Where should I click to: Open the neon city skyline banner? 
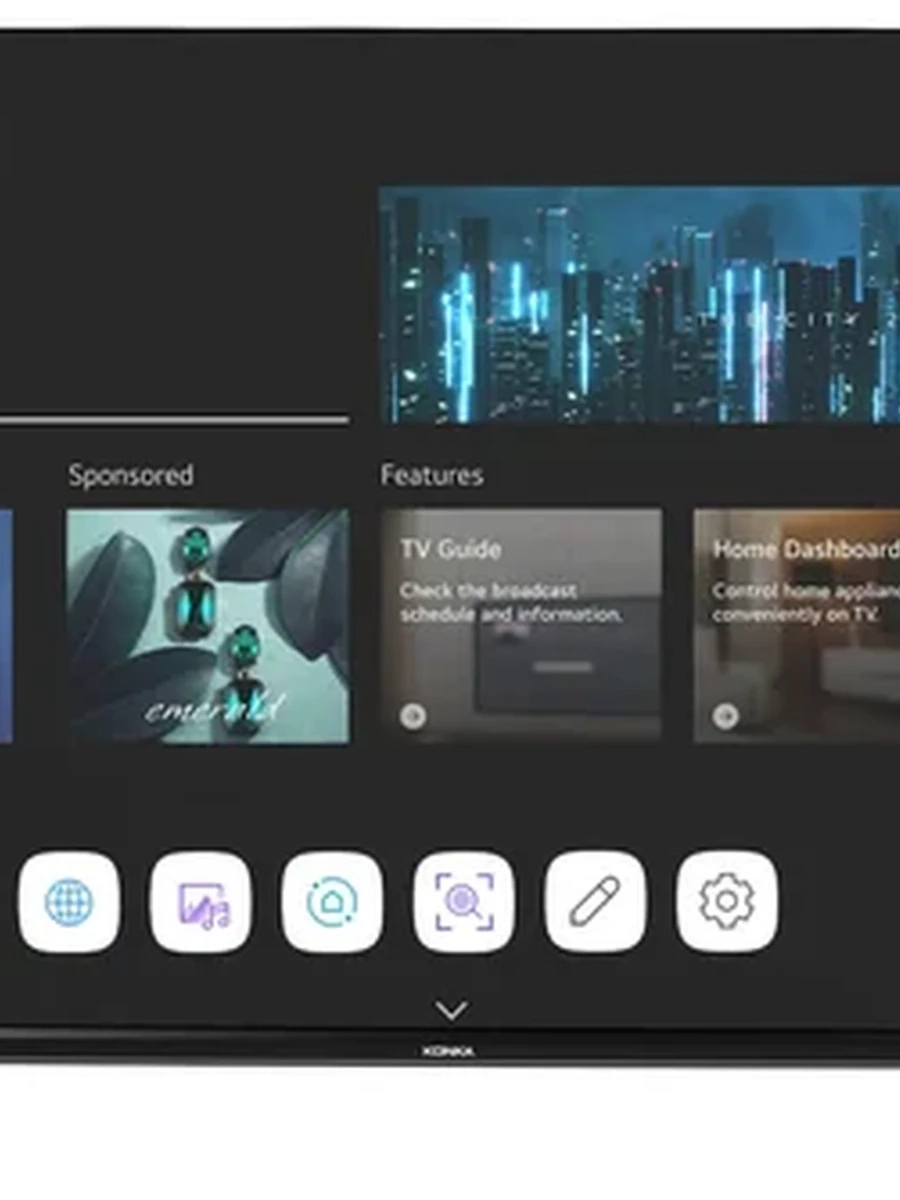[639, 304]
